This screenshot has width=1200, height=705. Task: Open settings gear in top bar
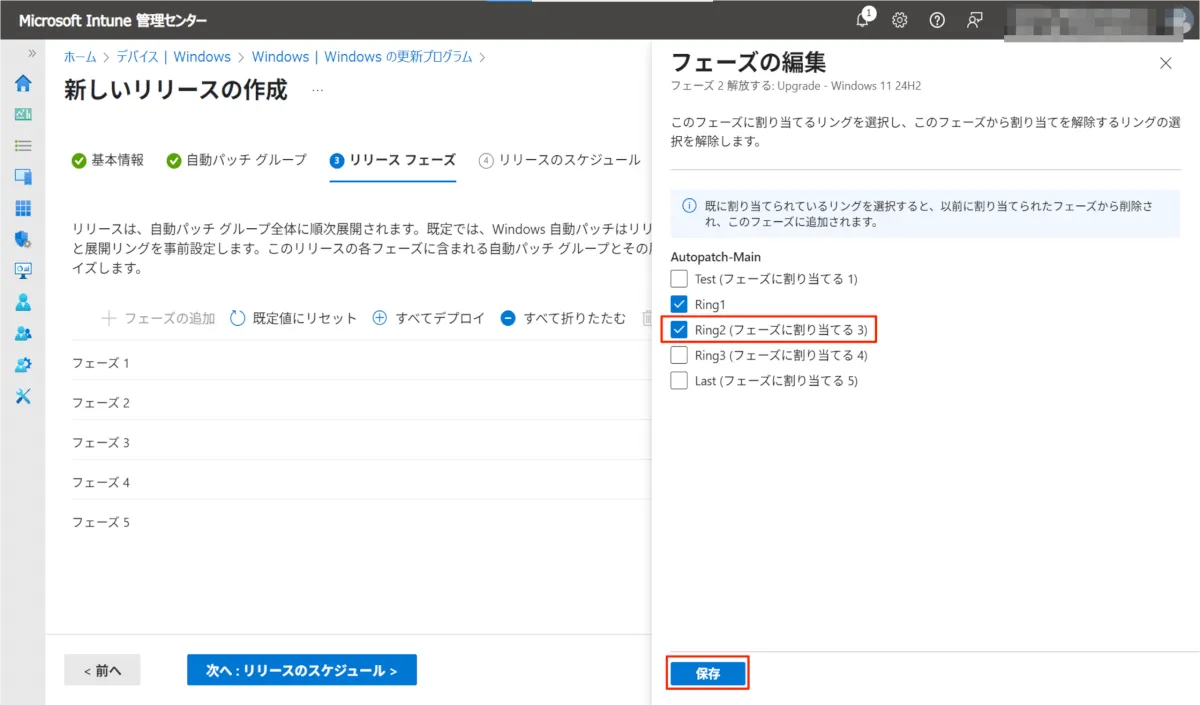900,20
